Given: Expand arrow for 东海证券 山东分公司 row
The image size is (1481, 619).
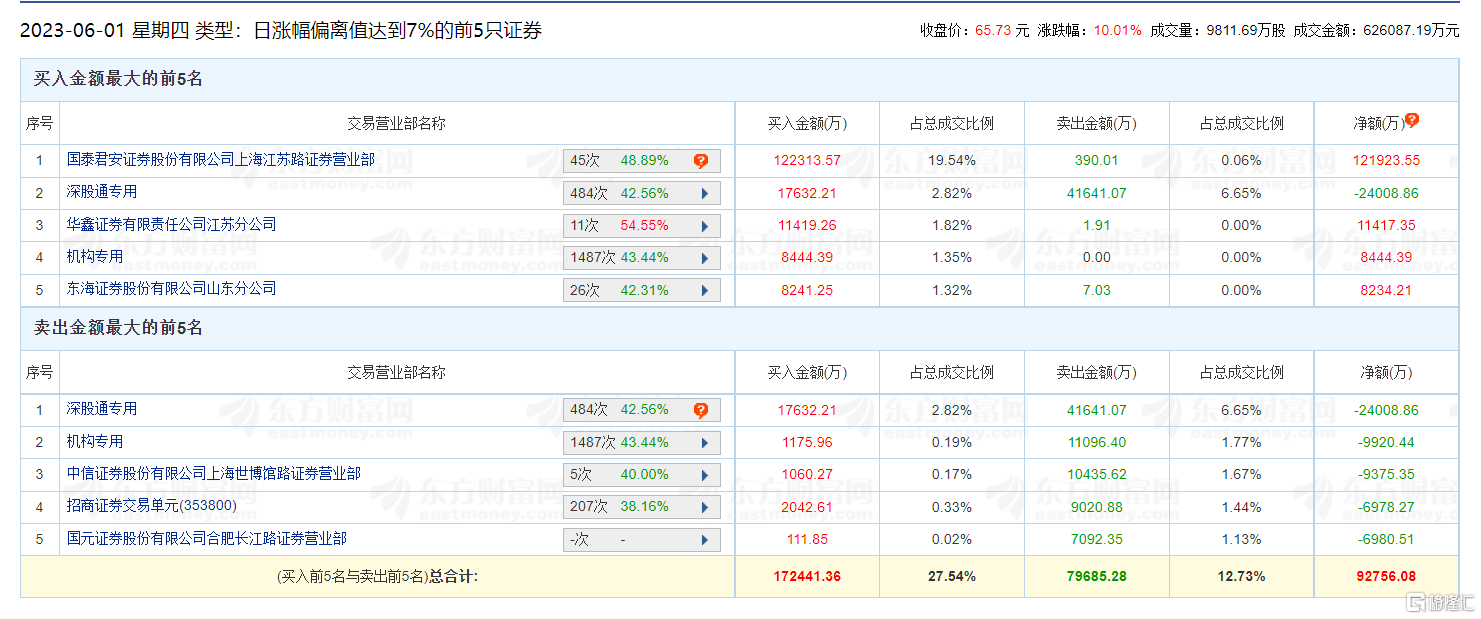Looking at the screenshot, I should pyautogui.click(x=704, y=290).
